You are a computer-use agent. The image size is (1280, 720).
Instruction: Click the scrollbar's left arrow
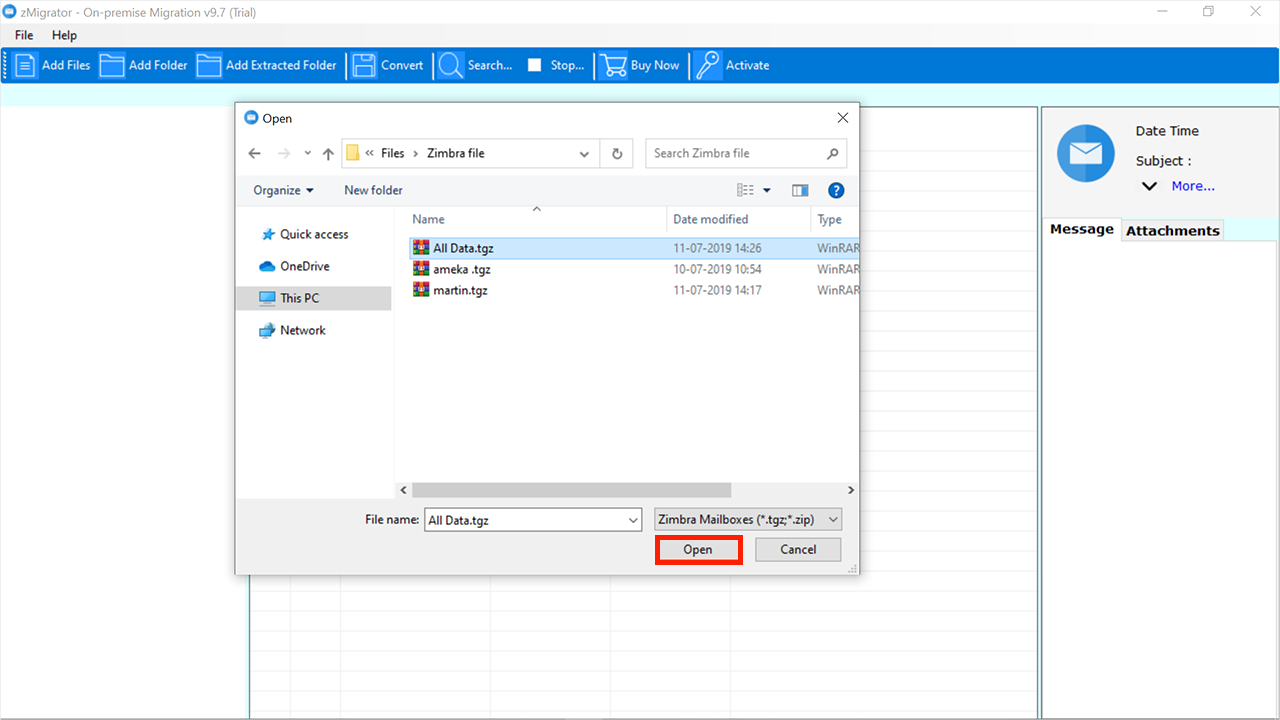404,490
